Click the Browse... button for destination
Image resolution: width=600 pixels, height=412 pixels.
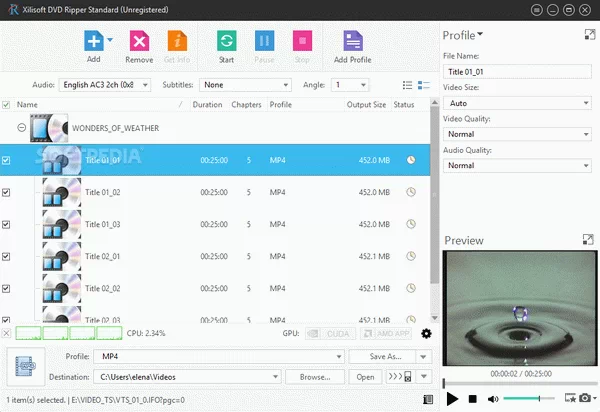coord(314,377)
